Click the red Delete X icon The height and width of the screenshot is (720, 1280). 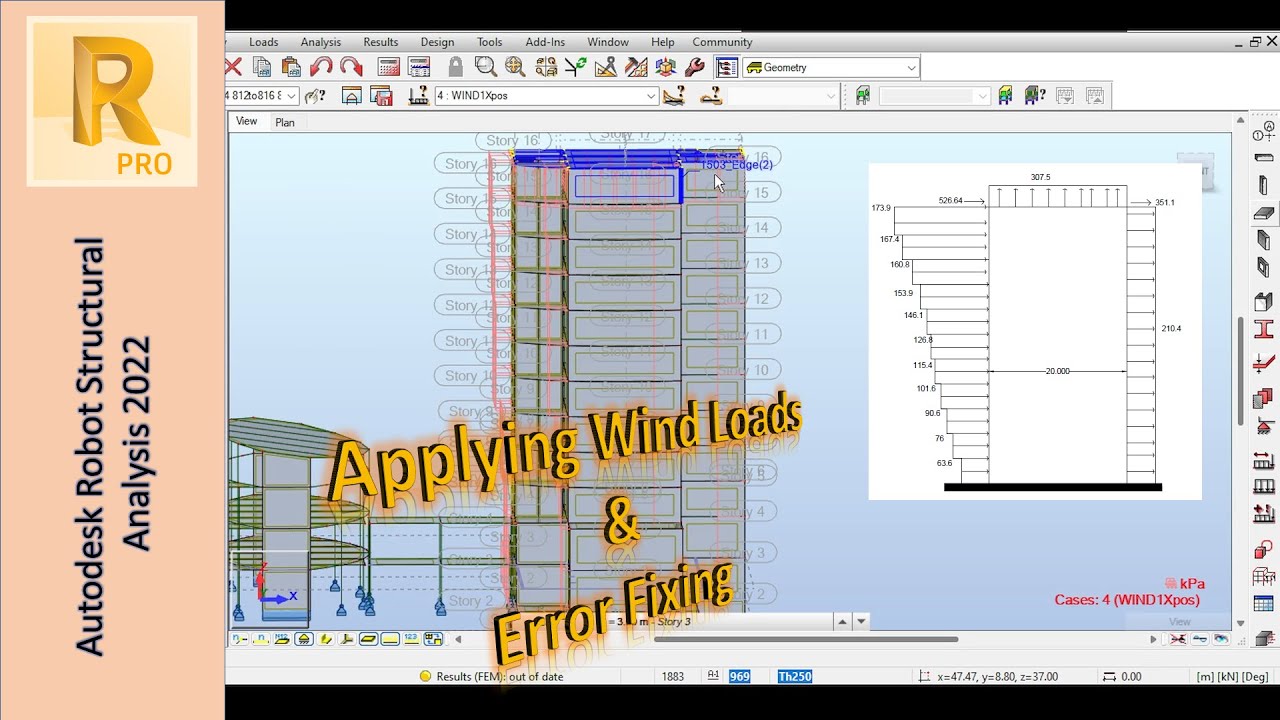tap(233, 67)
